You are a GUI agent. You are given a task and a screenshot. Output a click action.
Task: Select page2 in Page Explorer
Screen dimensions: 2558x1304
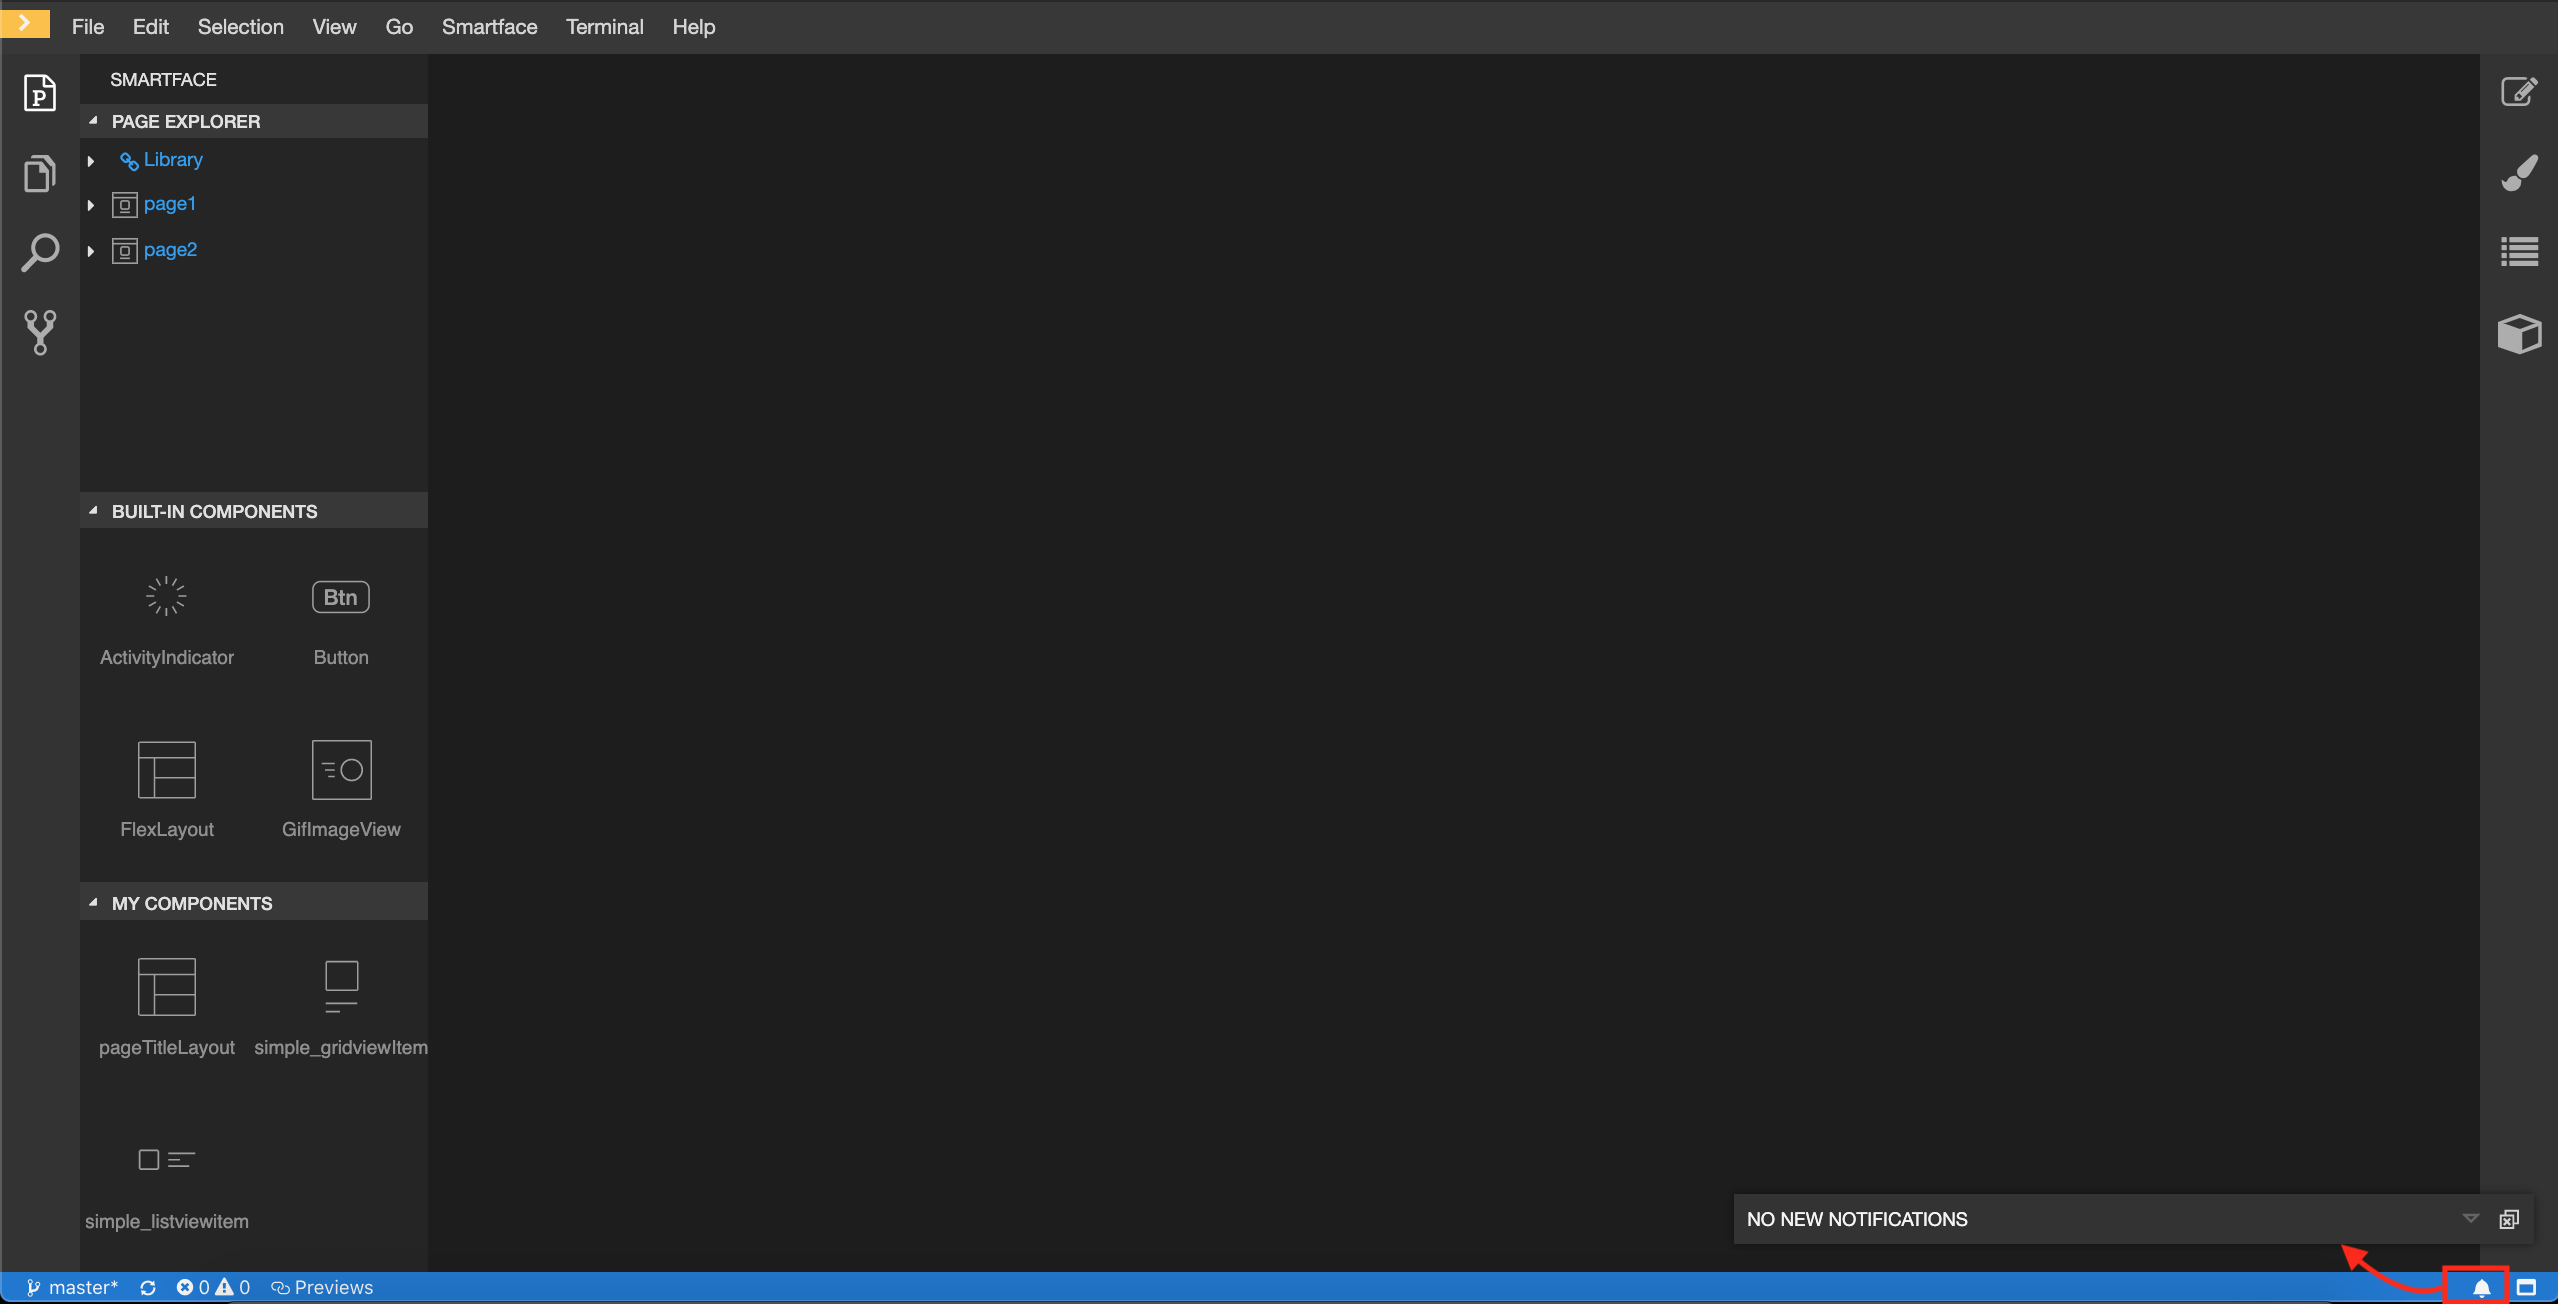click(171, 250)
